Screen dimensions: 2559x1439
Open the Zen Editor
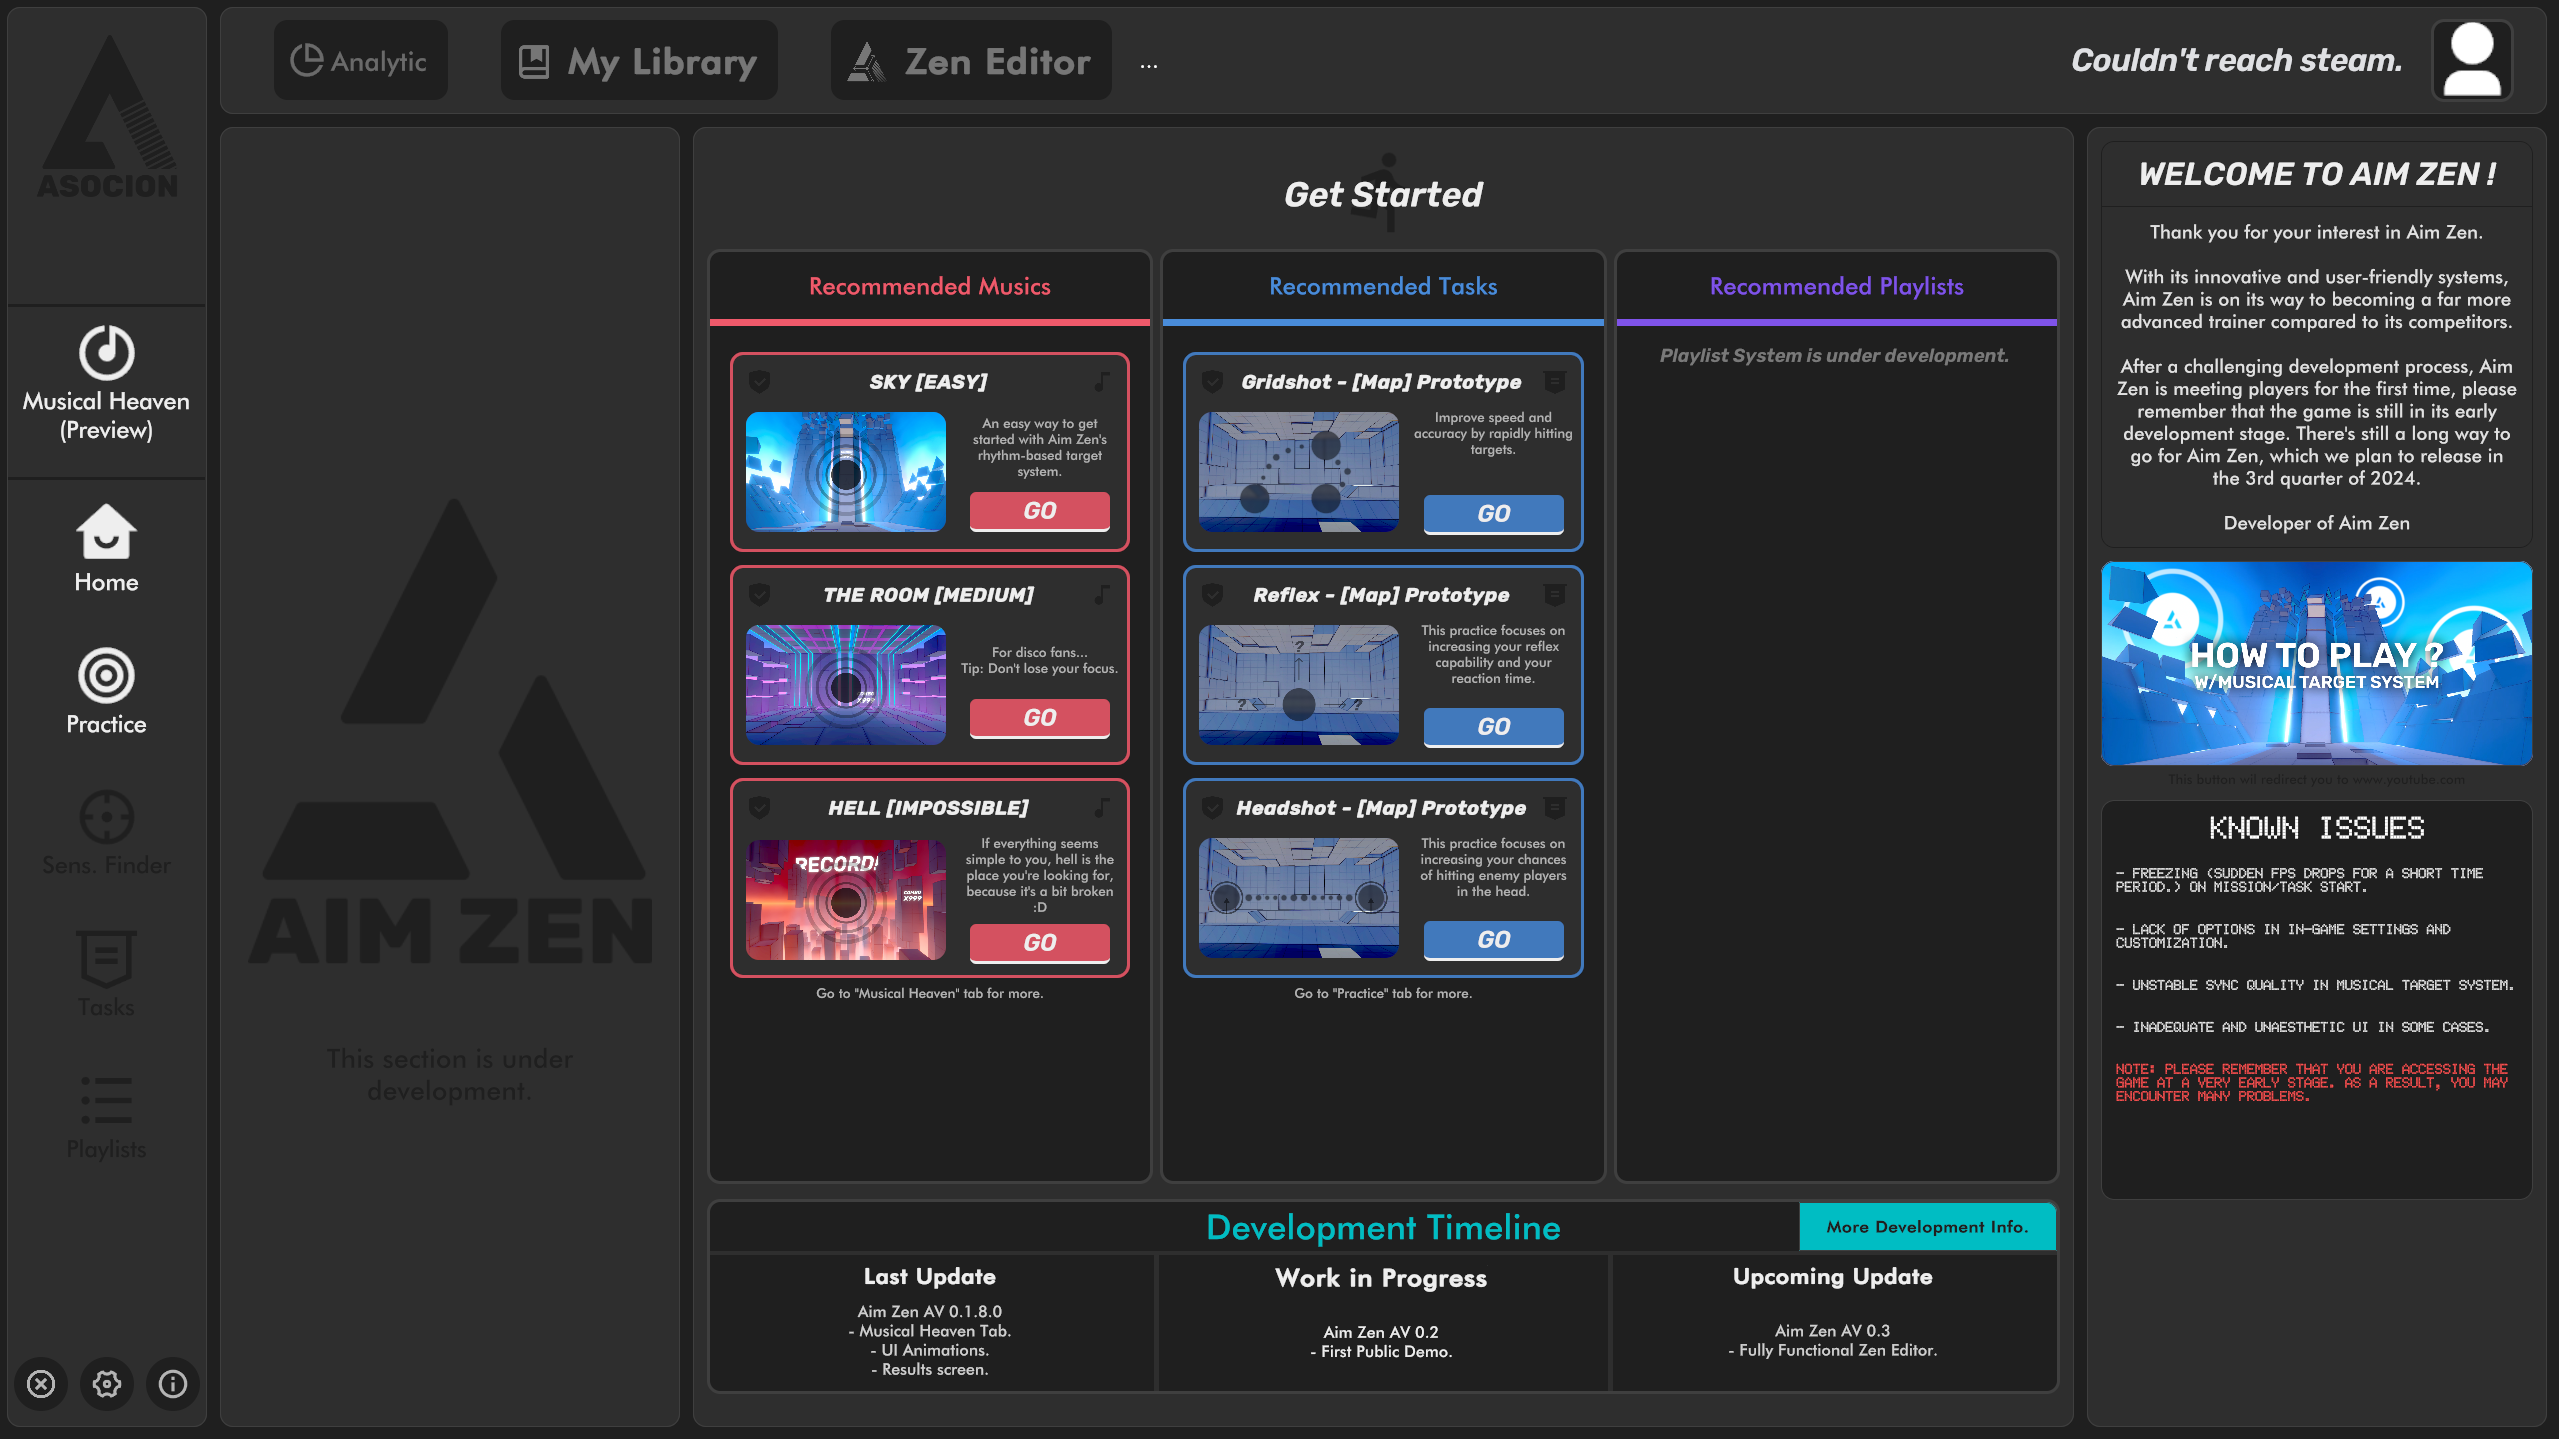(969, 60)
